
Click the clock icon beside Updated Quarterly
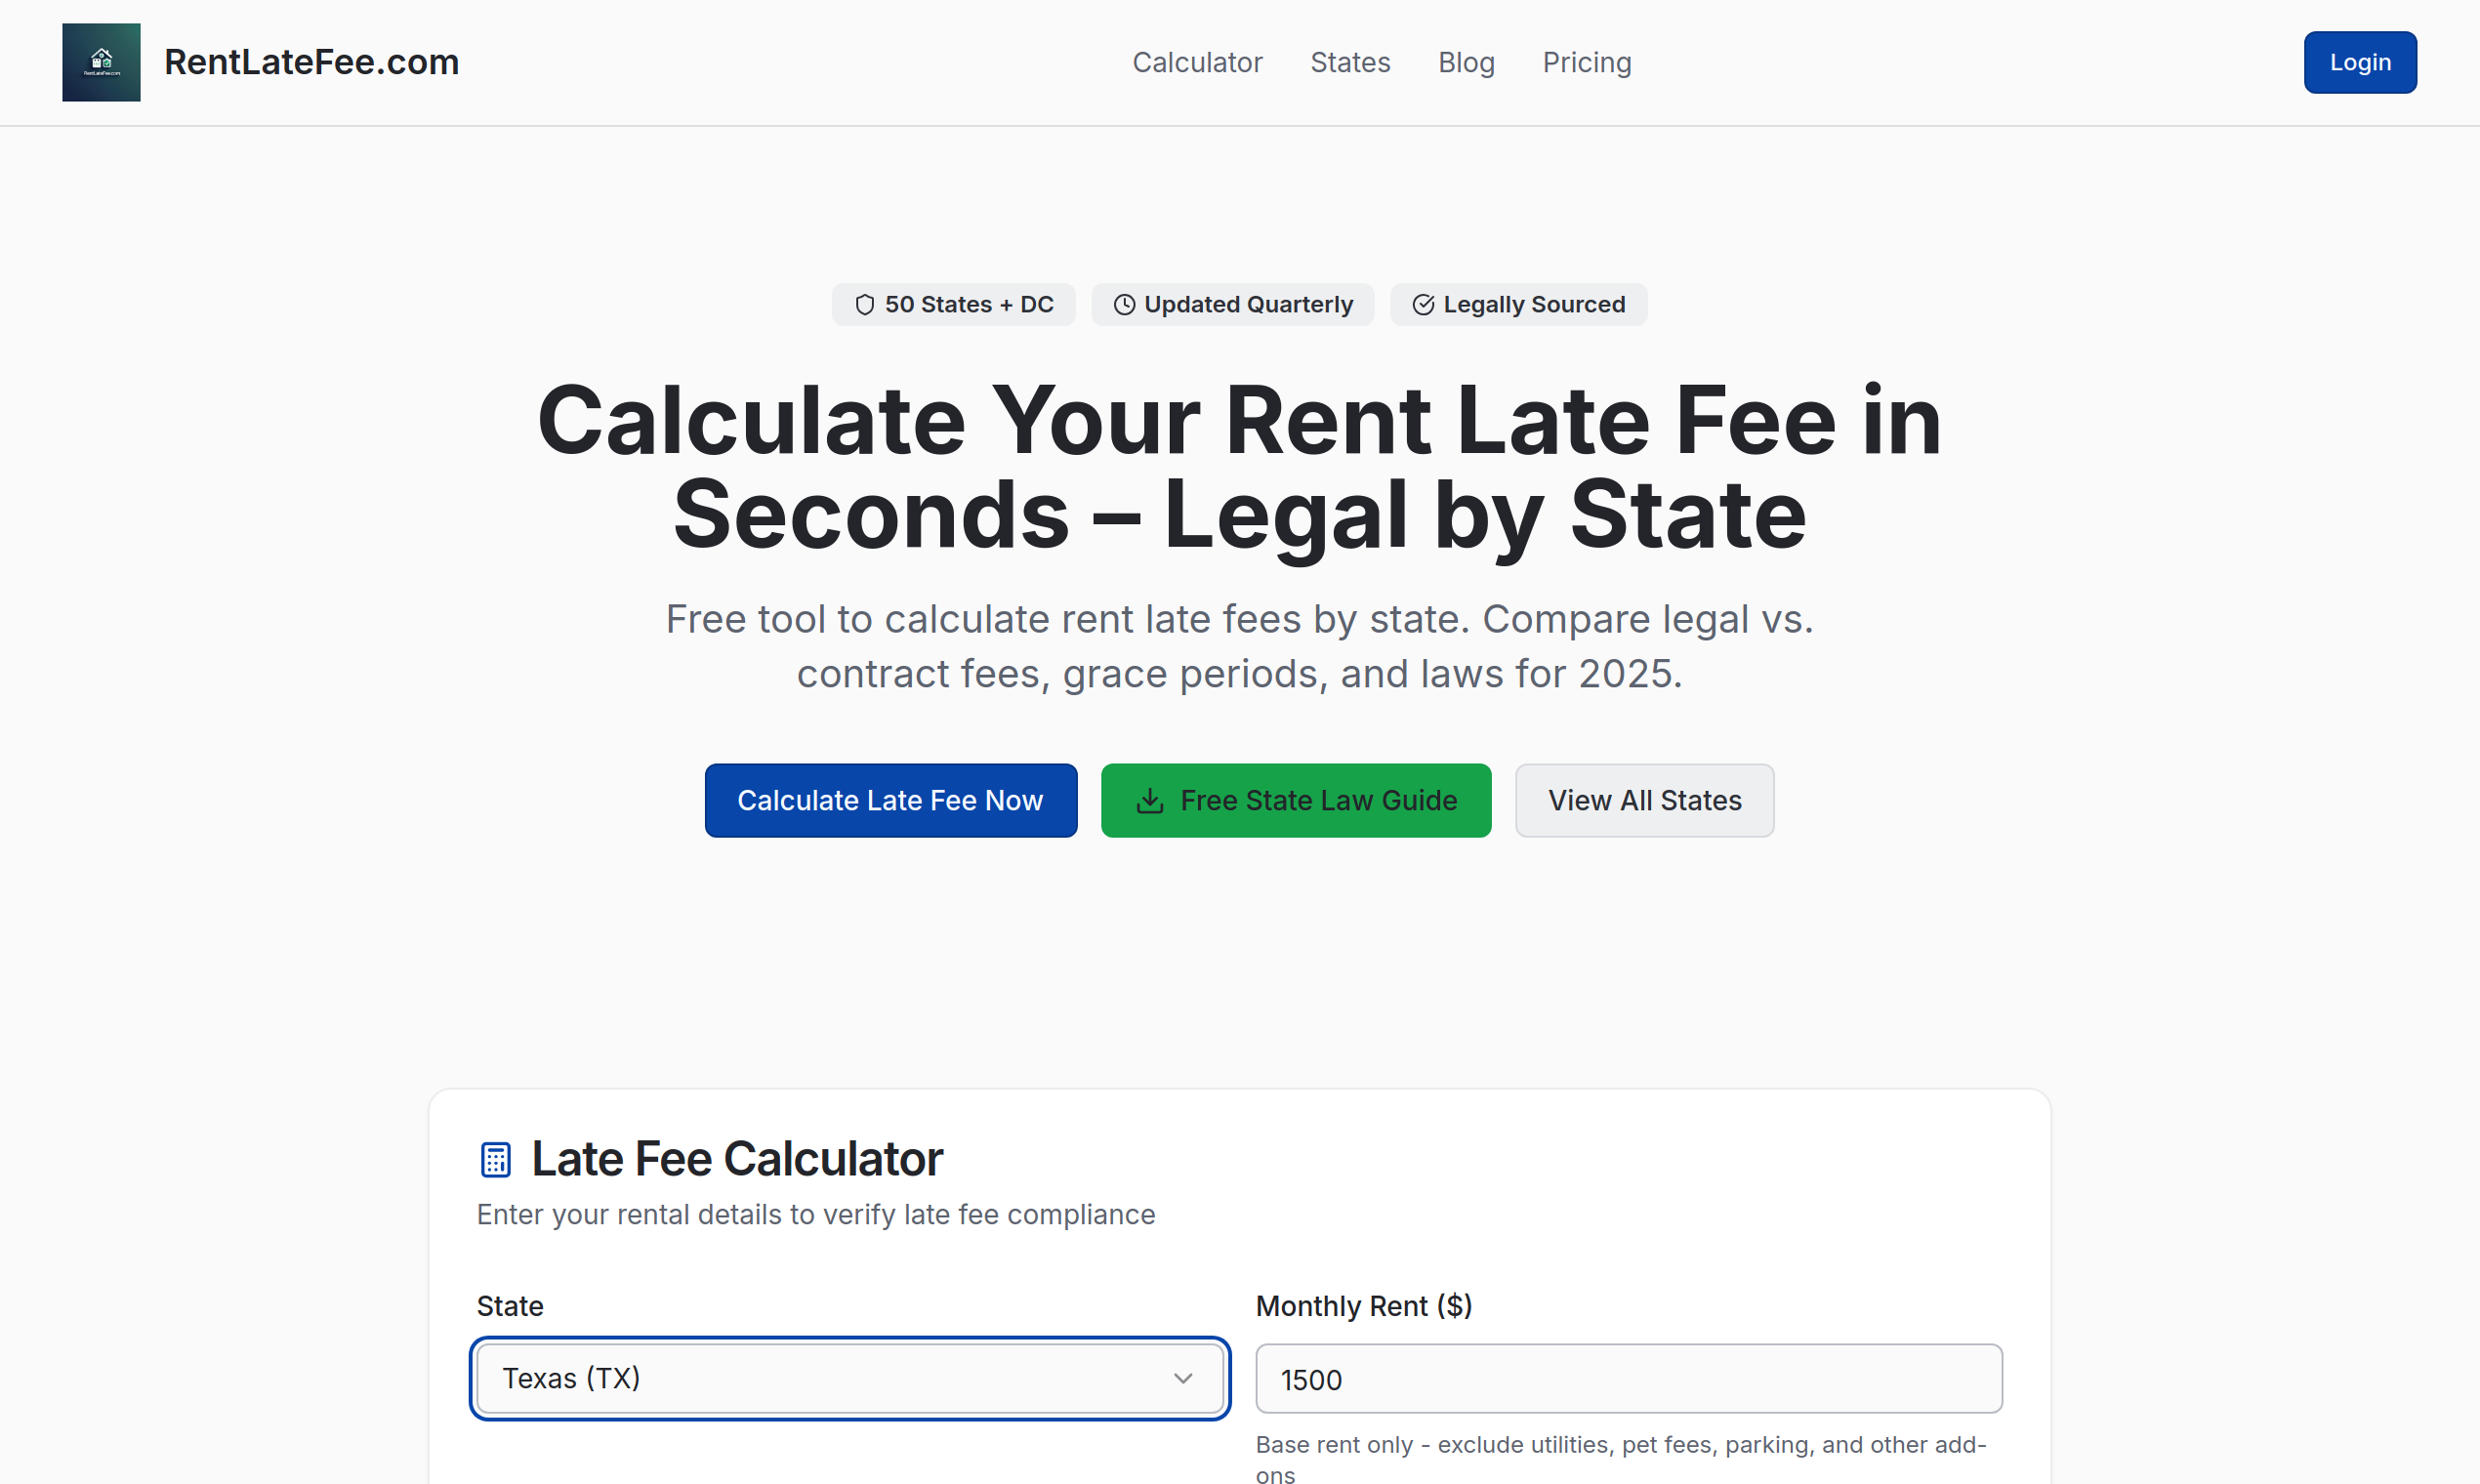1124,304
